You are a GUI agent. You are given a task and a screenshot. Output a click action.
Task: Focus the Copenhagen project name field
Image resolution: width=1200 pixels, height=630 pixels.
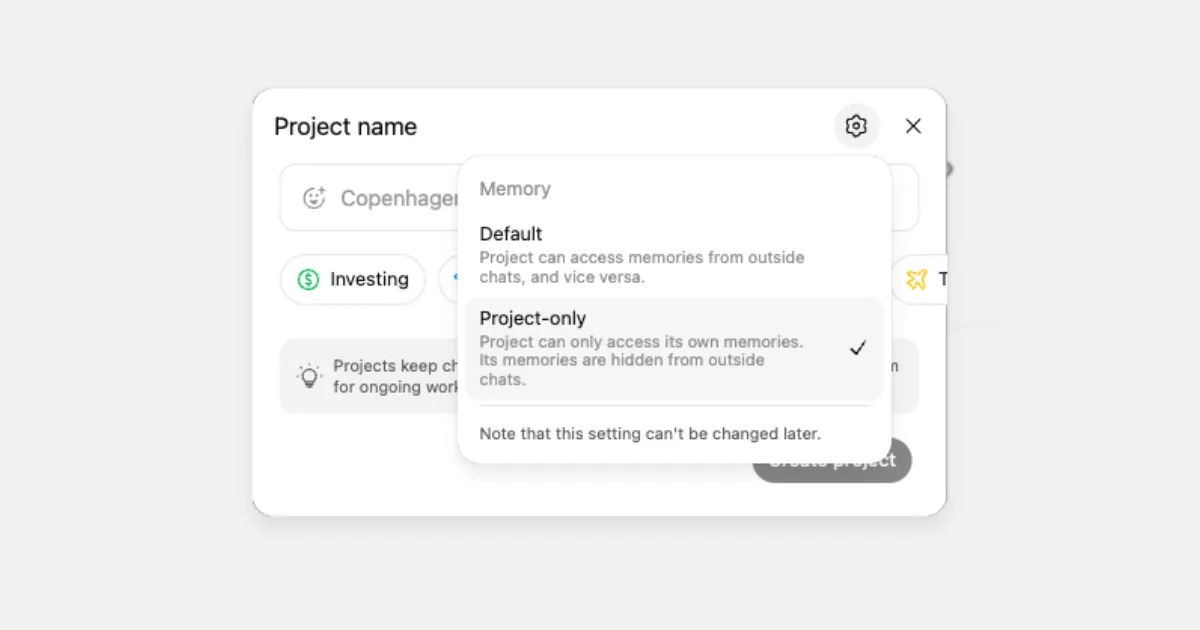(x=400, y=198)
